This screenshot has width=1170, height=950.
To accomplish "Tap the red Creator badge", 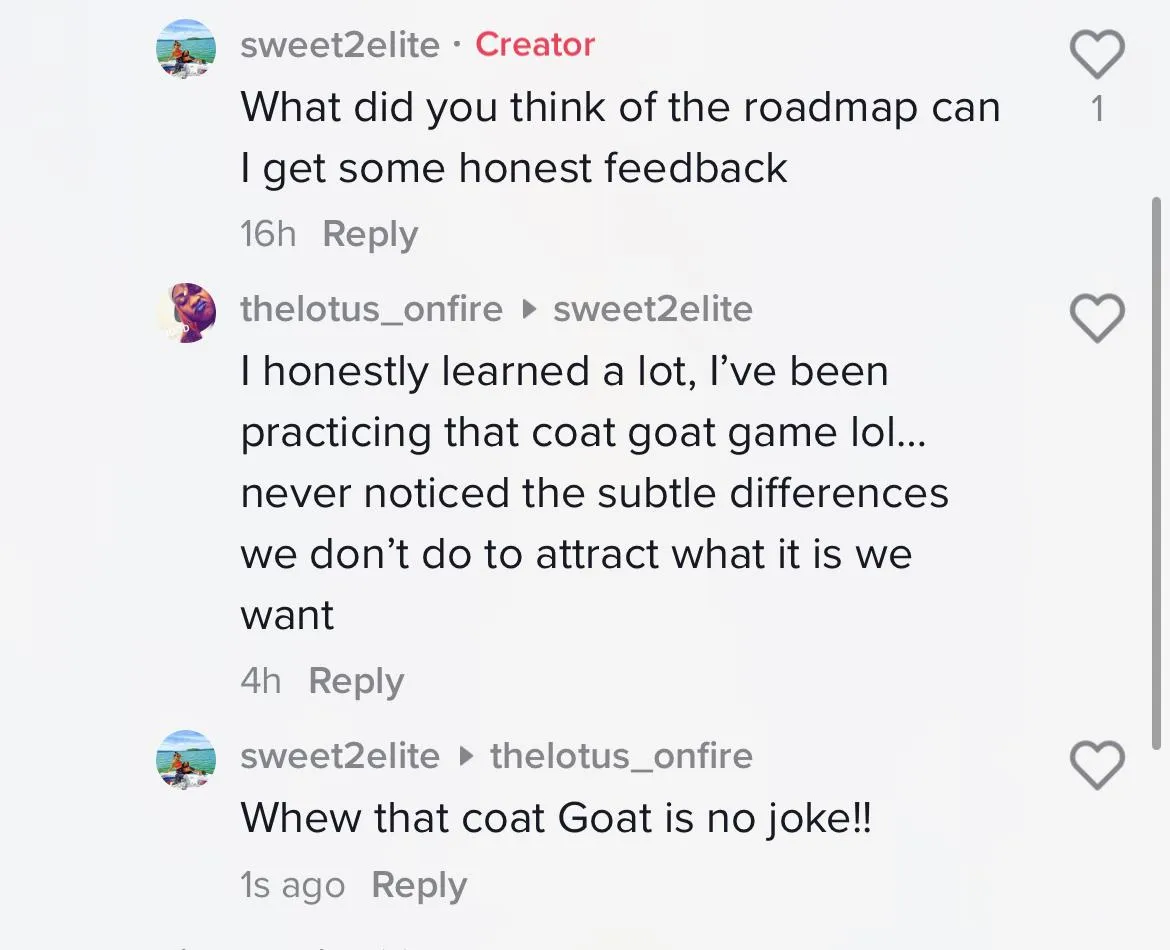I will point(535,45).
